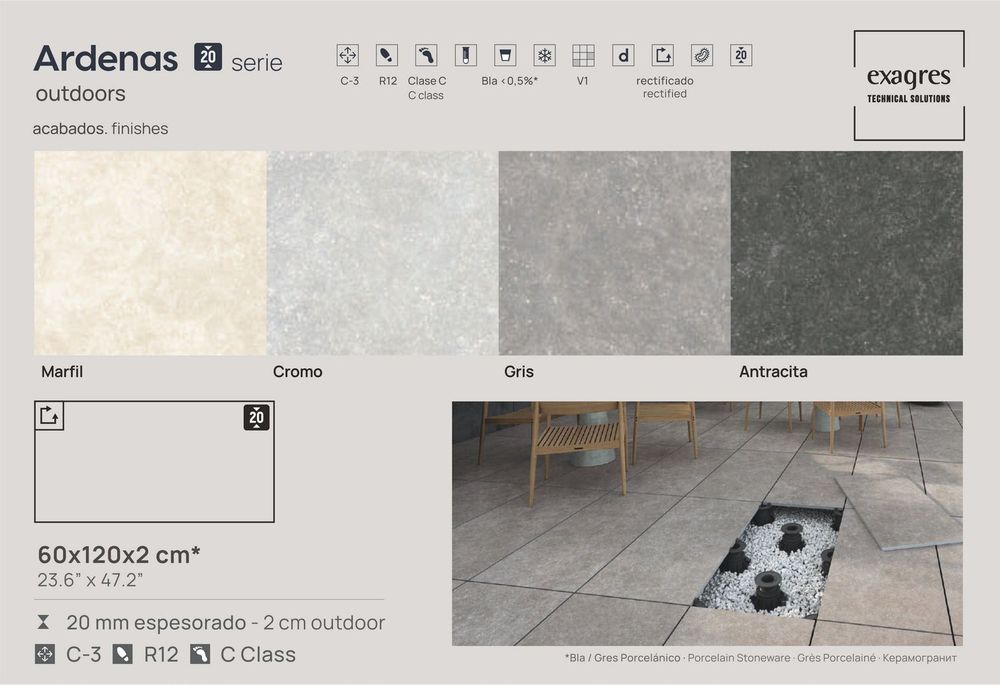This screenshot has width=1000, height=685.
Task: Click the 'acabados. finishes' heading
Action: [102, 128]
